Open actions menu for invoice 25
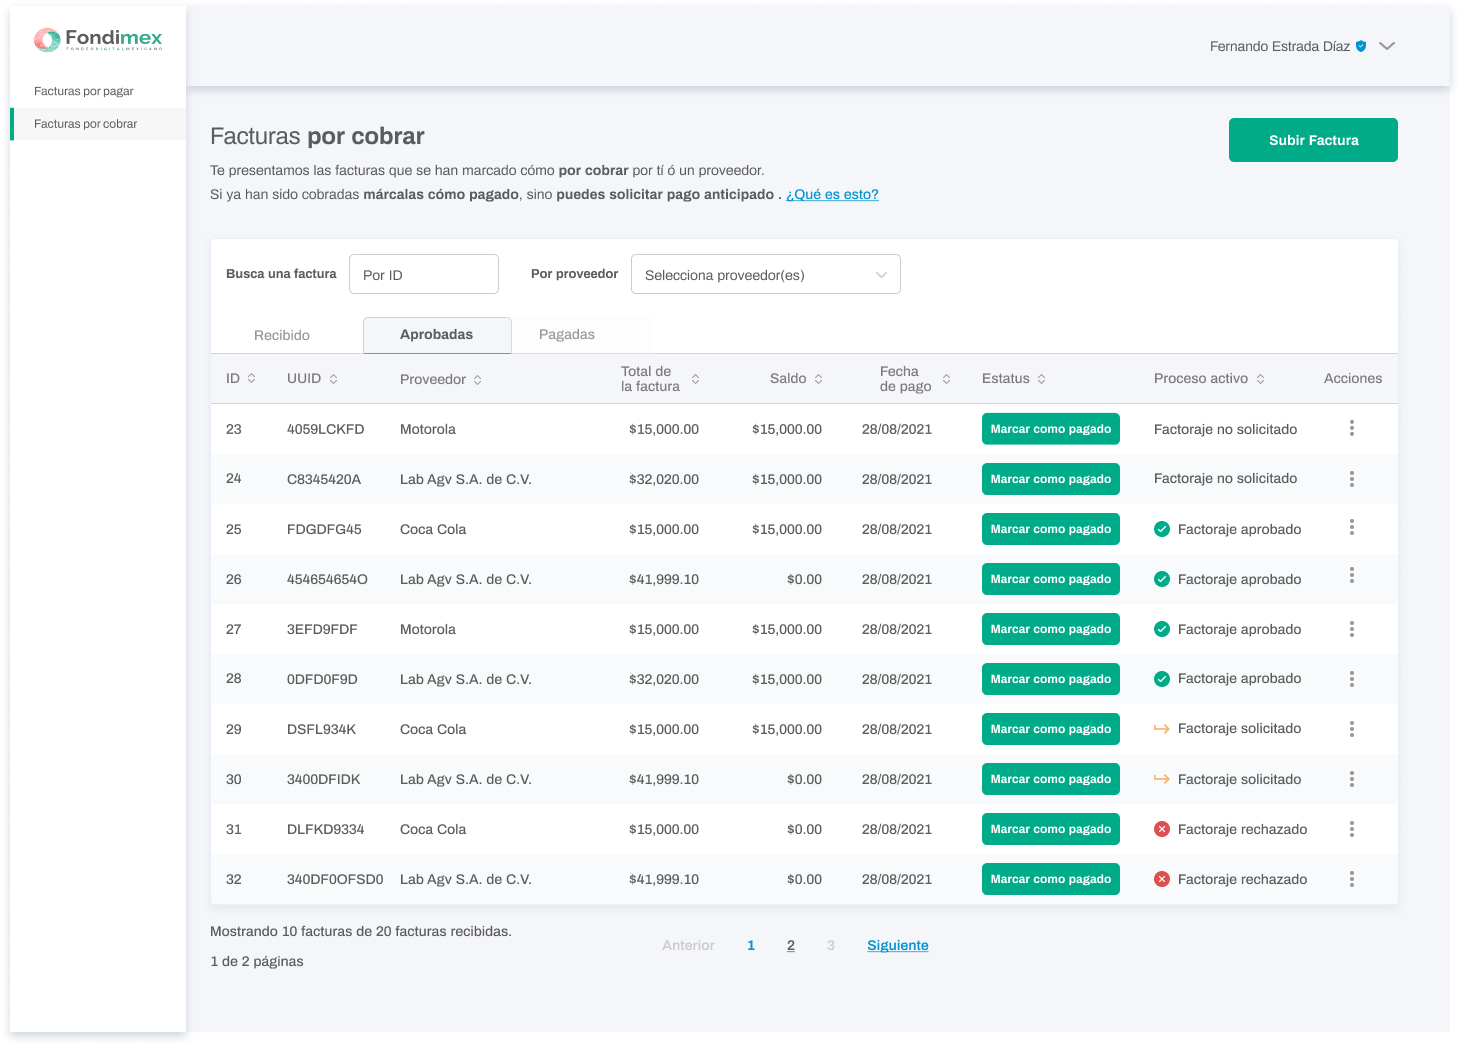Screen dimensions: 1460x1046 click(1352, 527)
